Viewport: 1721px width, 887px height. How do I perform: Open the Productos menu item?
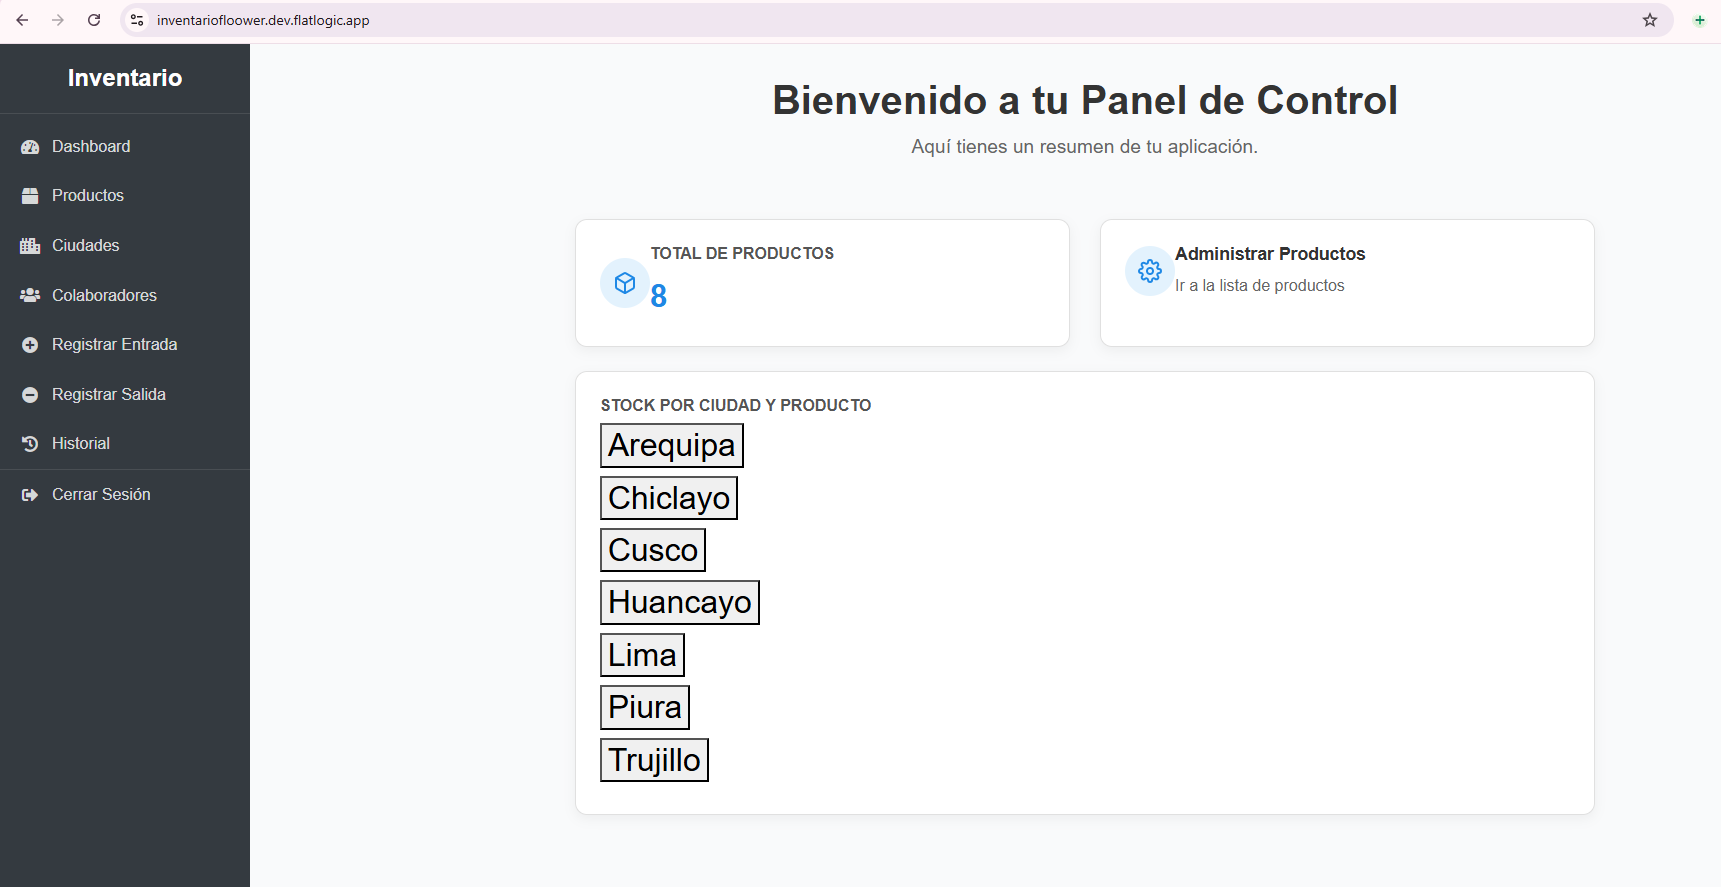click(88, 196)
